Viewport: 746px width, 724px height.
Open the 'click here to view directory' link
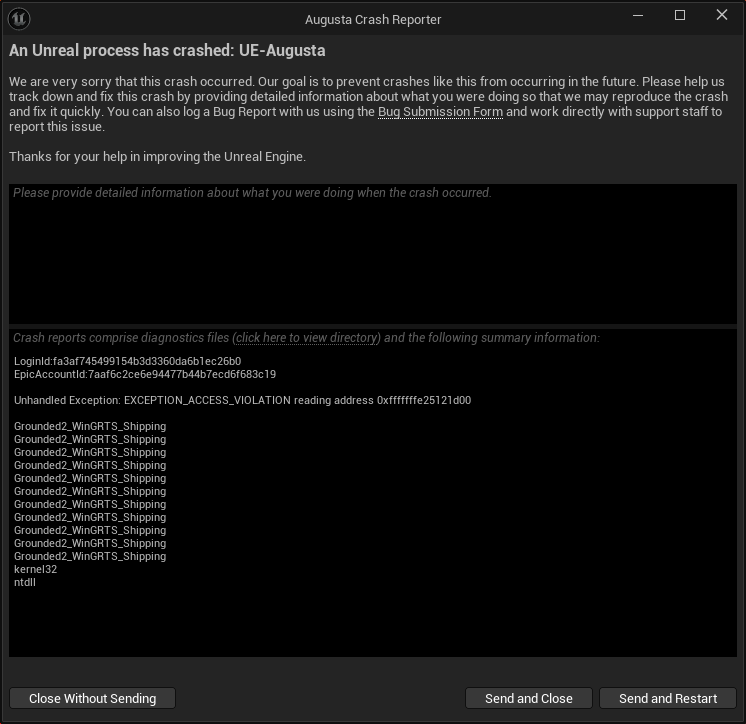point(306,338)
